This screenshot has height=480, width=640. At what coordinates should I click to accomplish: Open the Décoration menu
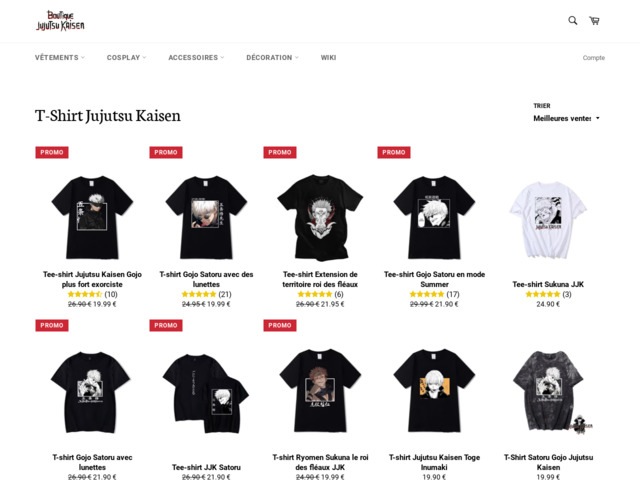pyautogui.click(x=272, y=58)
